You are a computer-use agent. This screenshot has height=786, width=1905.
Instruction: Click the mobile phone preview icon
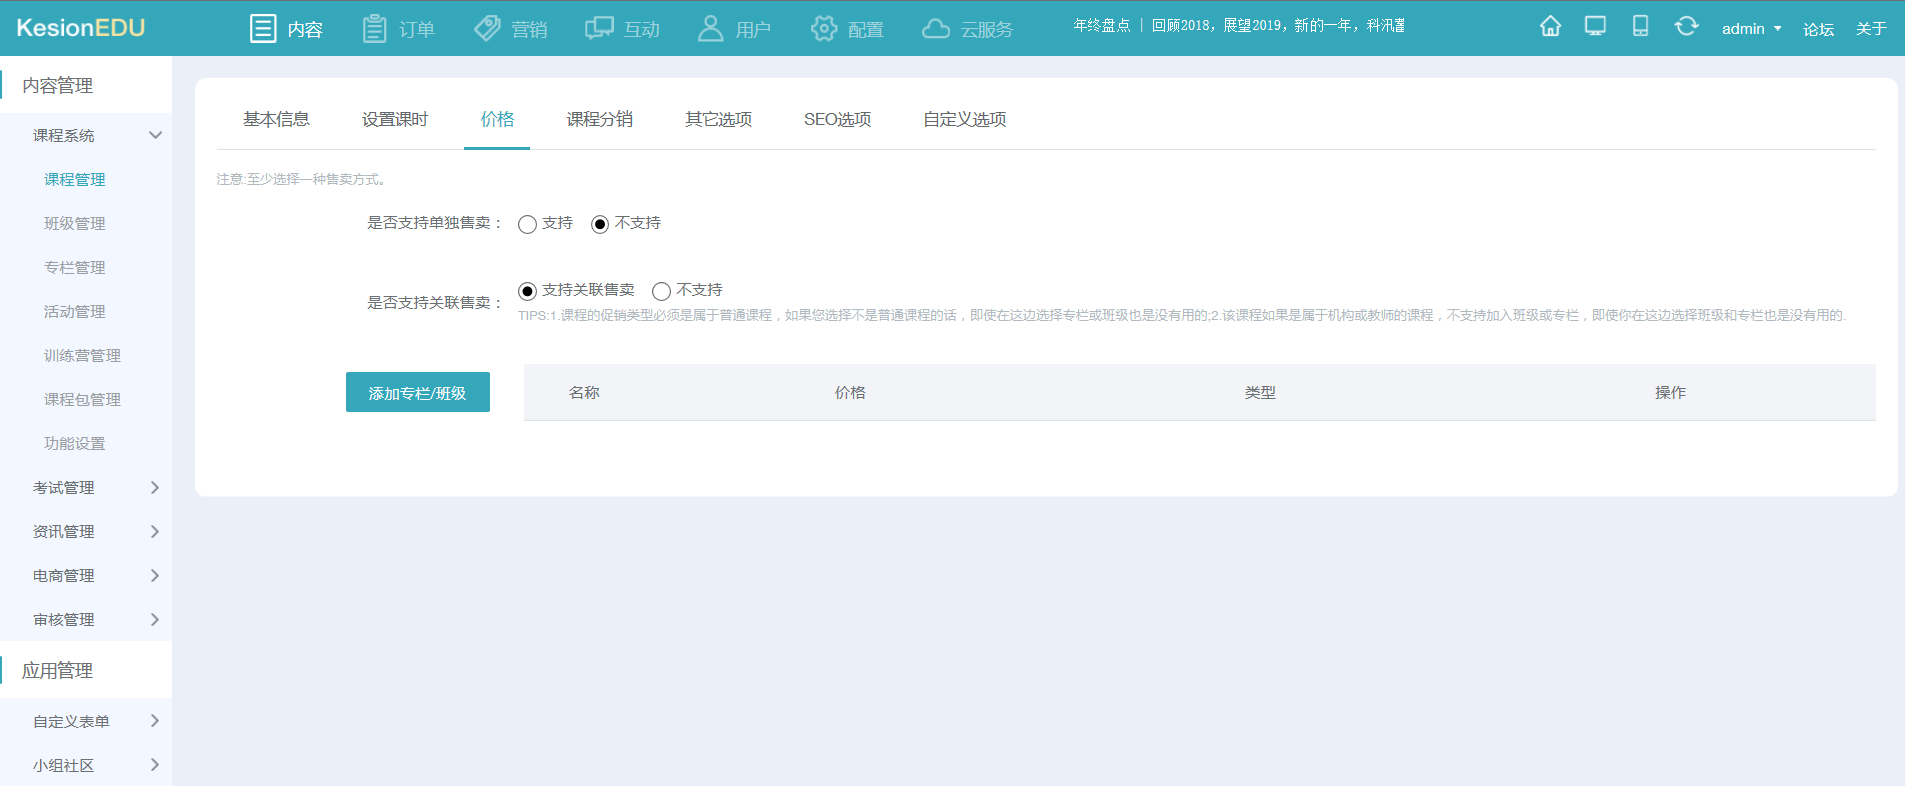[1640, 27]
